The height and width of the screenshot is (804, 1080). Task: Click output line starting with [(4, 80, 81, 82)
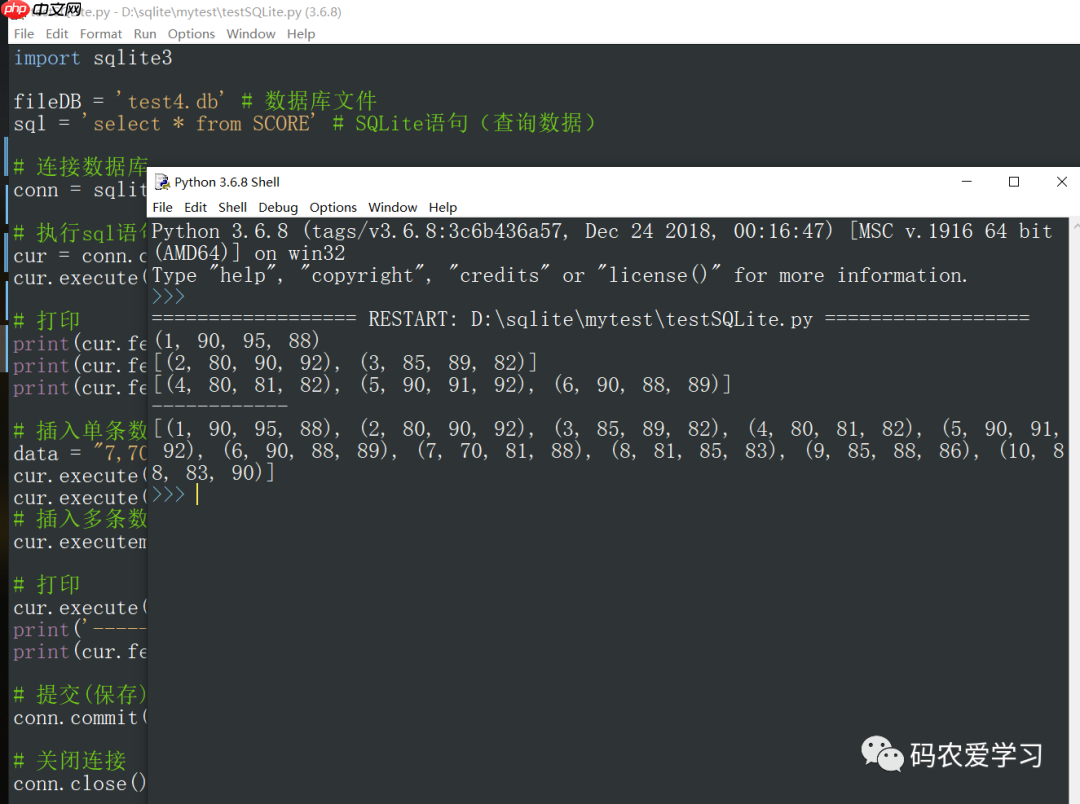442,384
